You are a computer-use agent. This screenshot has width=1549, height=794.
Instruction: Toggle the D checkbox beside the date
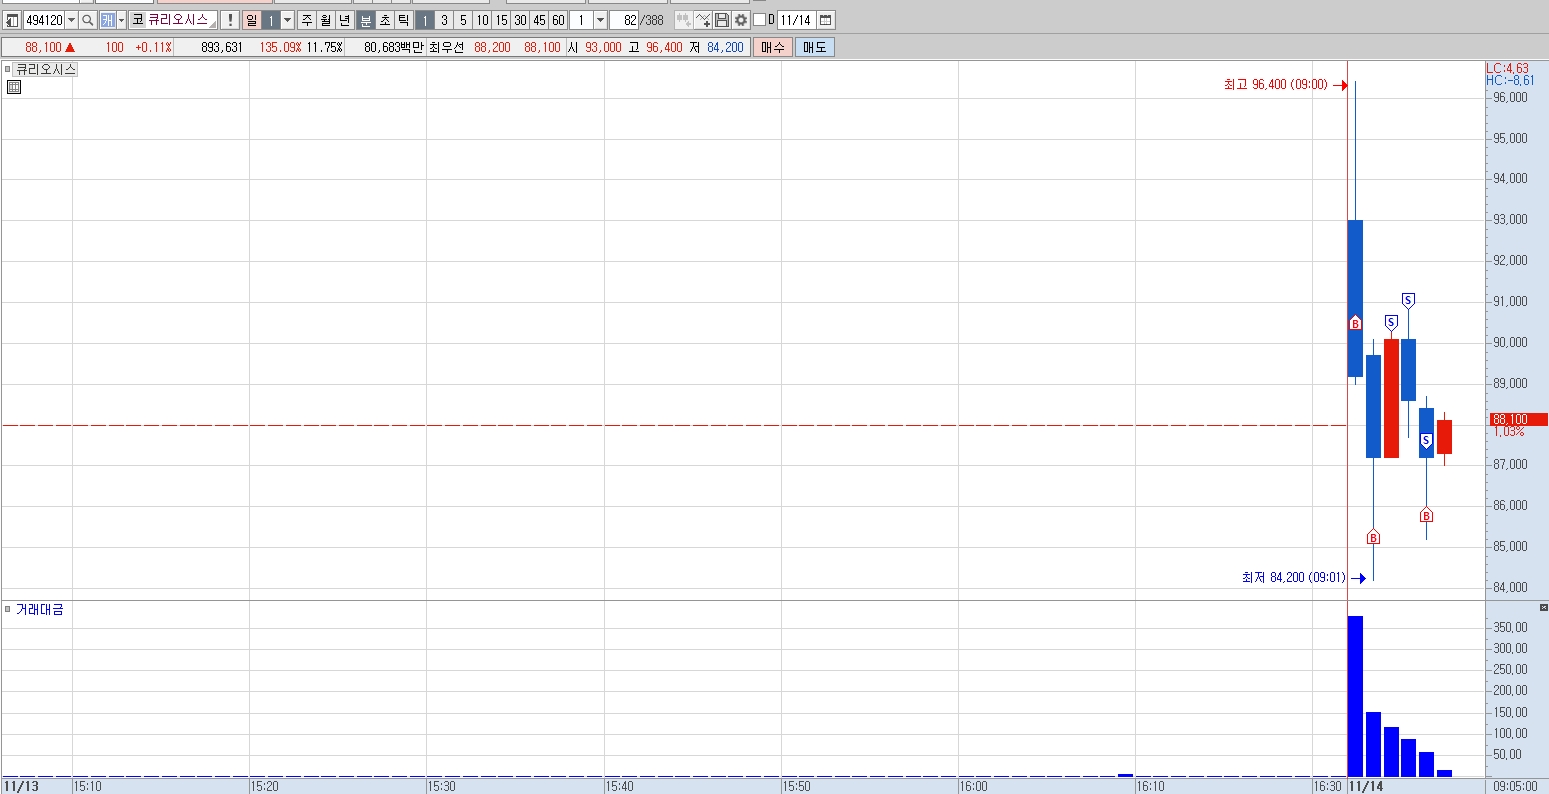pos(760,20)
